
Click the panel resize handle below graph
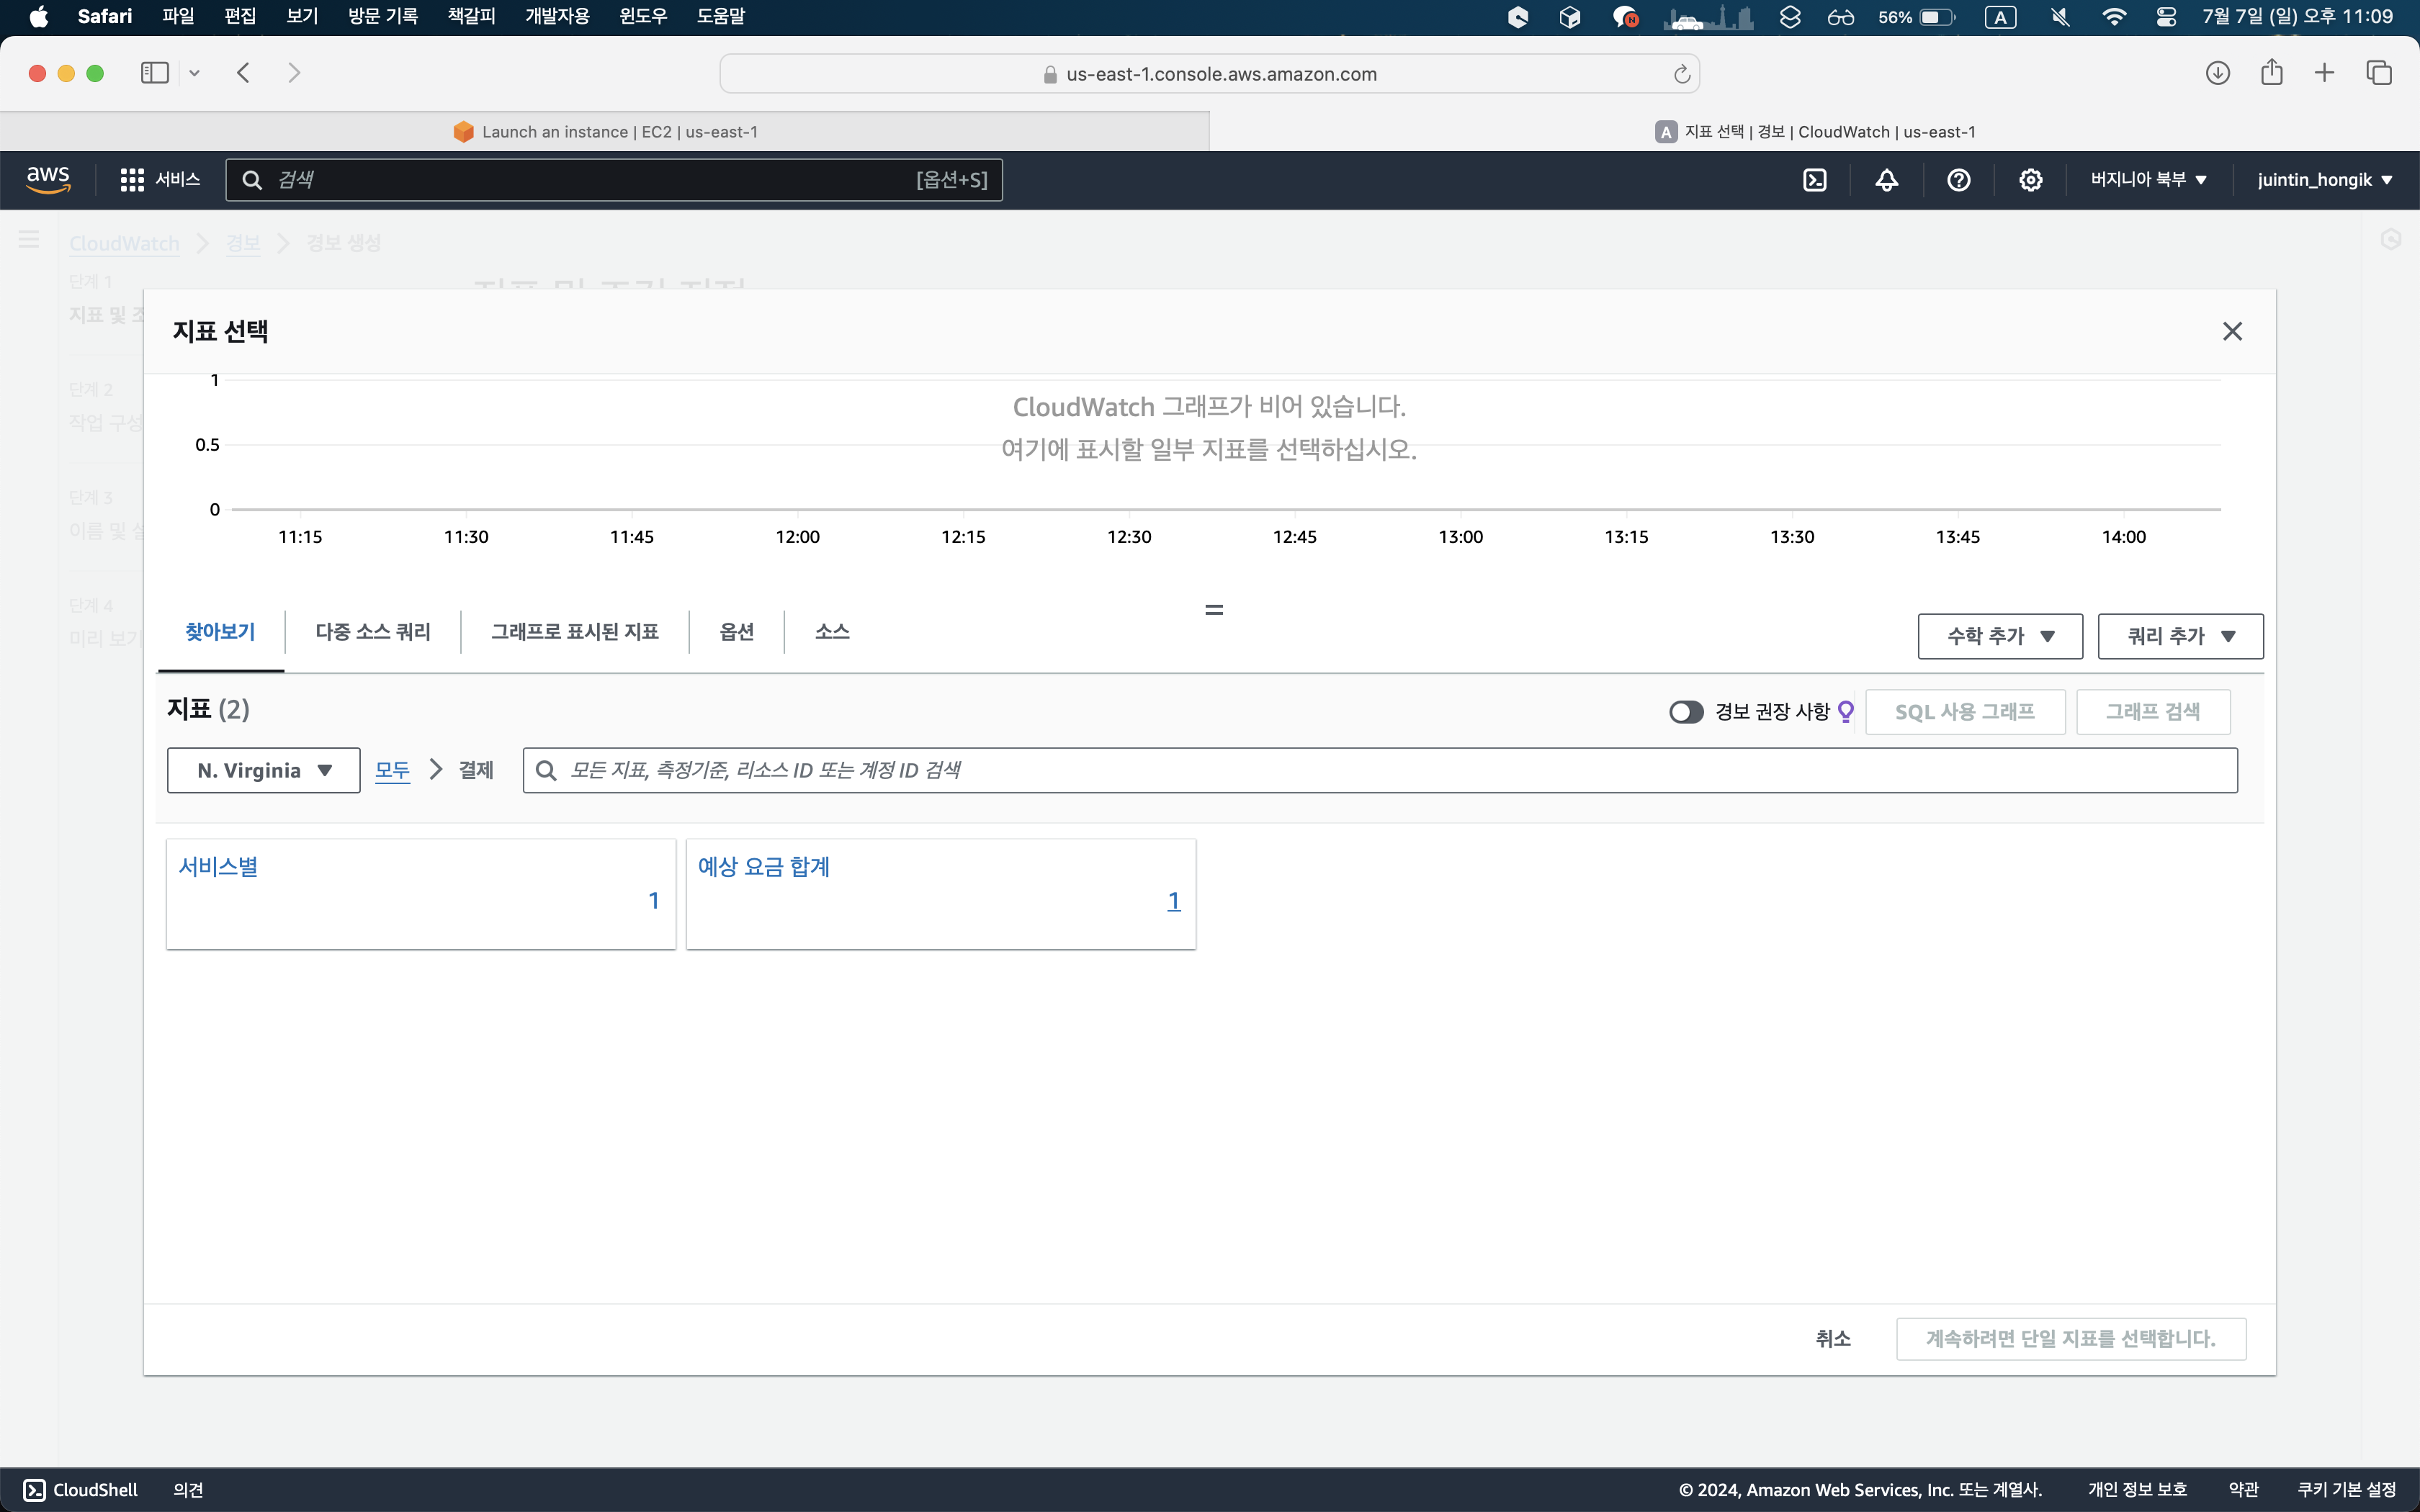pyautogui.click(x=1214, y=609)
